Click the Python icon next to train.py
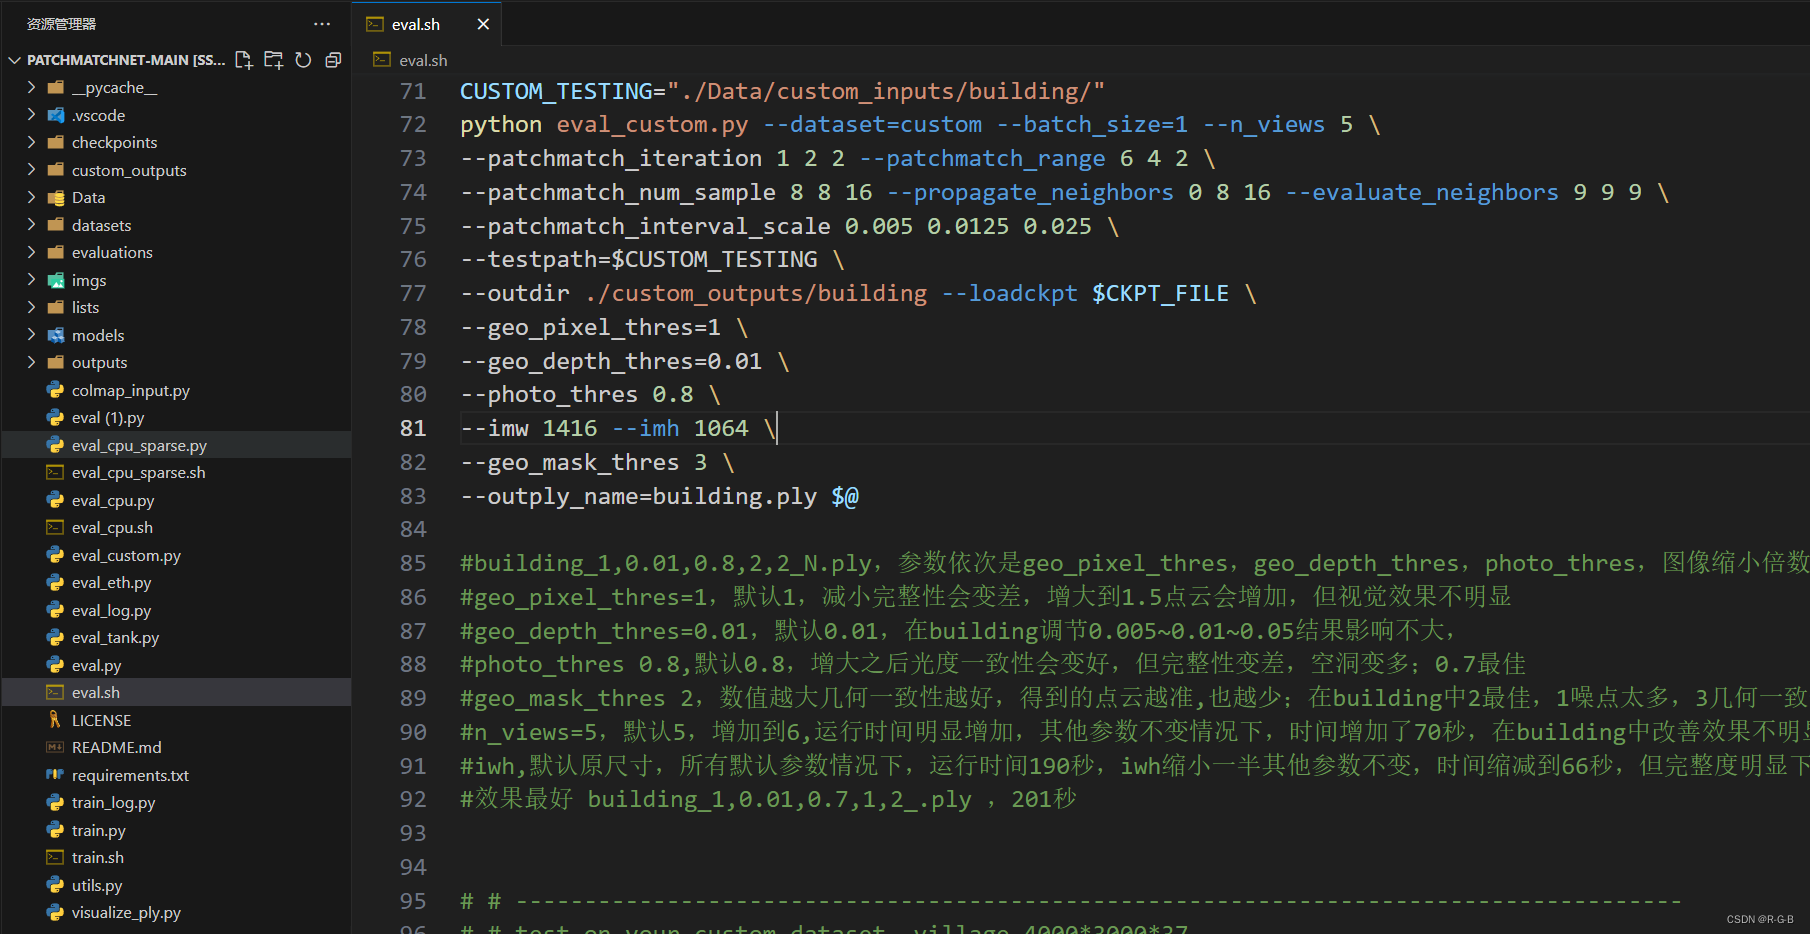Viewport: 1810px width, 934px height. (x=56, y=830)
